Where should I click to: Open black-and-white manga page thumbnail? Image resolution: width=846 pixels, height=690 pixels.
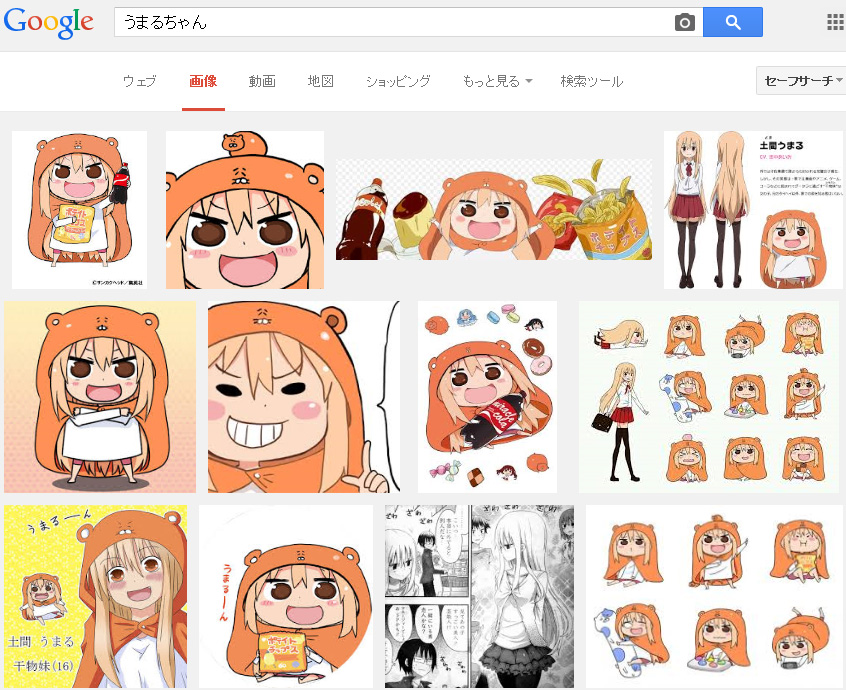pyautogui.click(x=479, y=597)
